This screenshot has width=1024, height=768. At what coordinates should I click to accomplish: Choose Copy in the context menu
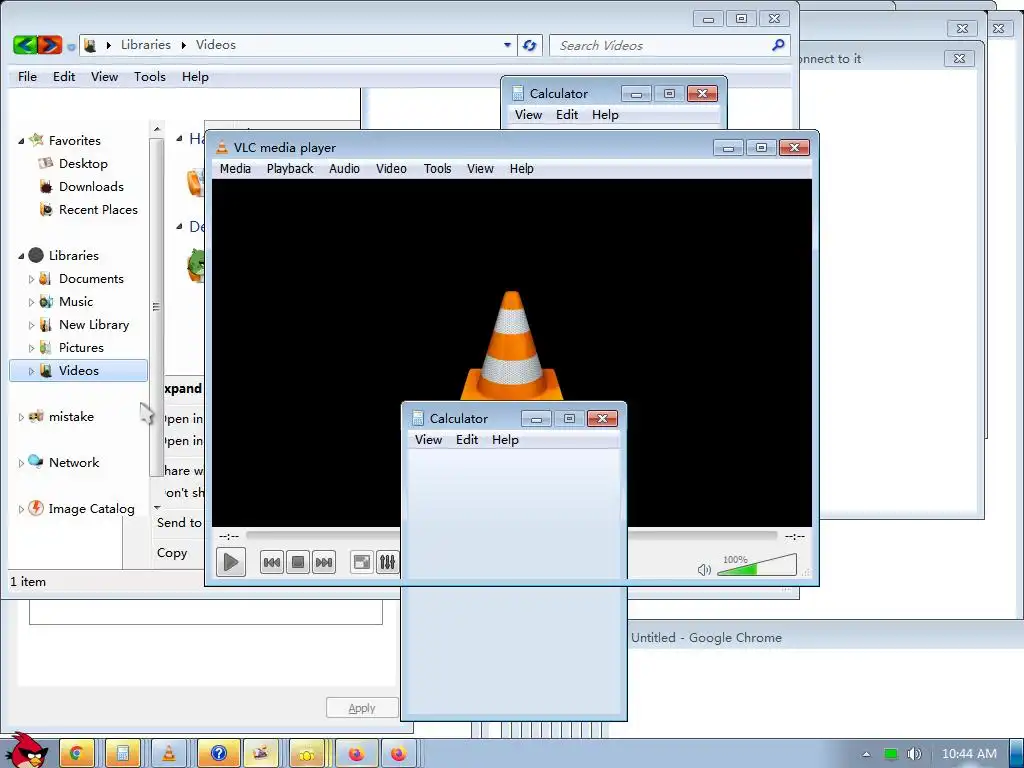coord(172,552)
